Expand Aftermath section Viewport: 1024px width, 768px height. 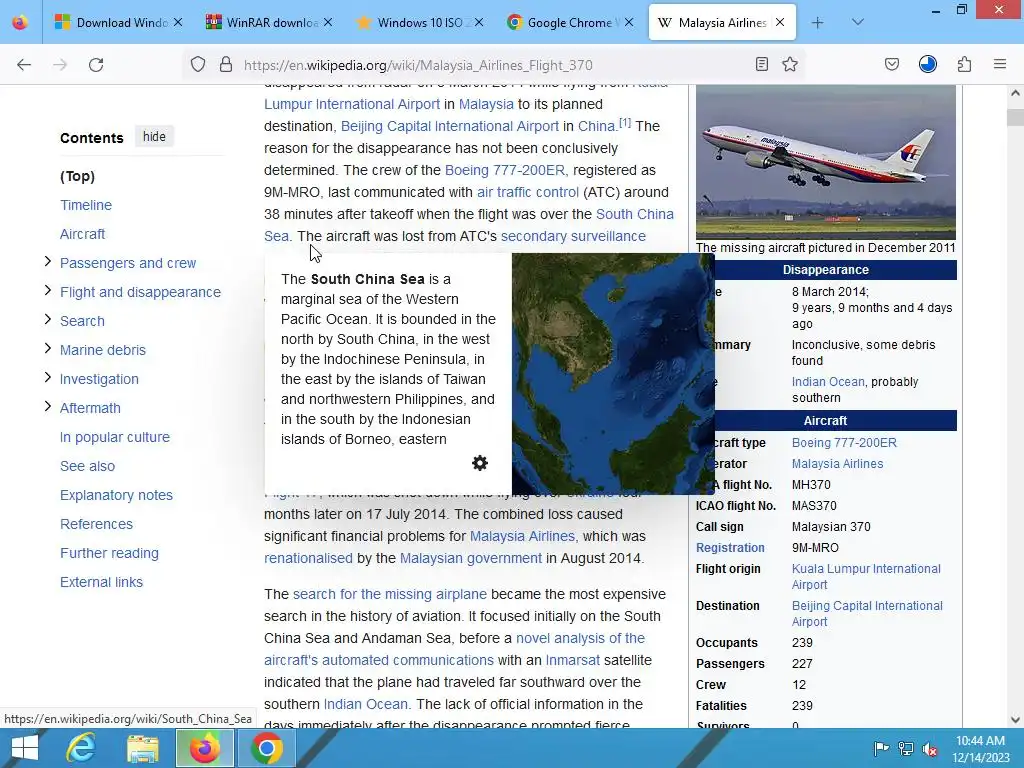pyautogui.click(x=48, y=407)
